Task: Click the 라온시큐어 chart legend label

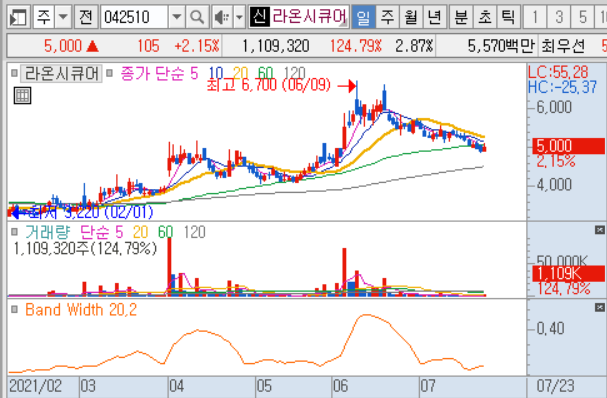Action: [x=61, y=73]
